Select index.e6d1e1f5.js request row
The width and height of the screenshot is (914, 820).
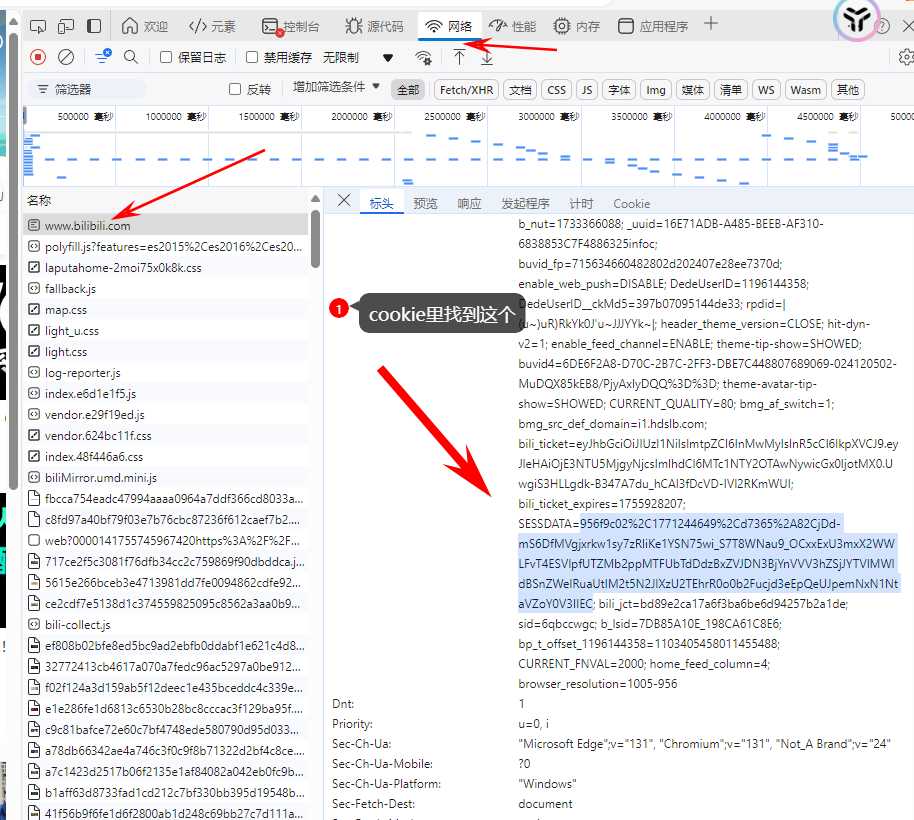(x=166, y=393)
